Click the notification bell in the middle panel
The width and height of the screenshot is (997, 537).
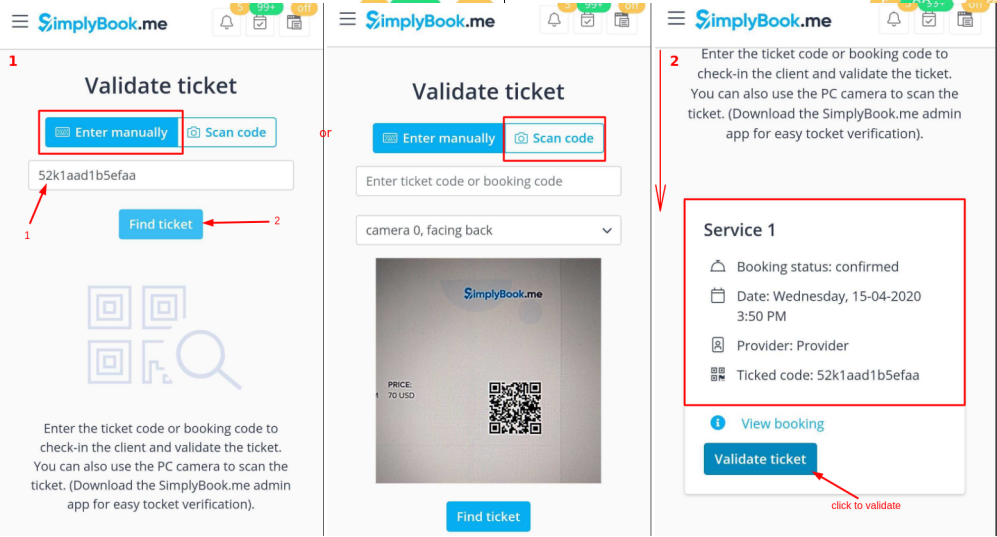coord(555,20)
